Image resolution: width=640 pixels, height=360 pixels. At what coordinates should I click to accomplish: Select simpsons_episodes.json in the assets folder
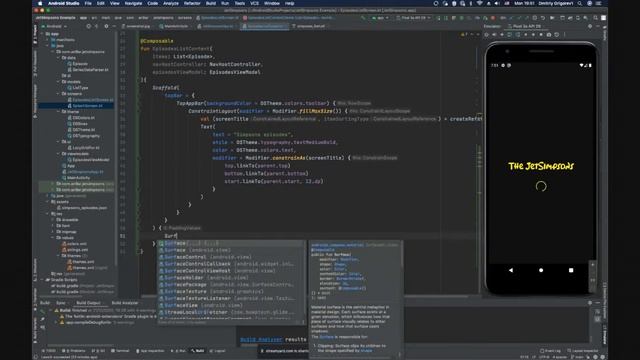pos(84,208)
